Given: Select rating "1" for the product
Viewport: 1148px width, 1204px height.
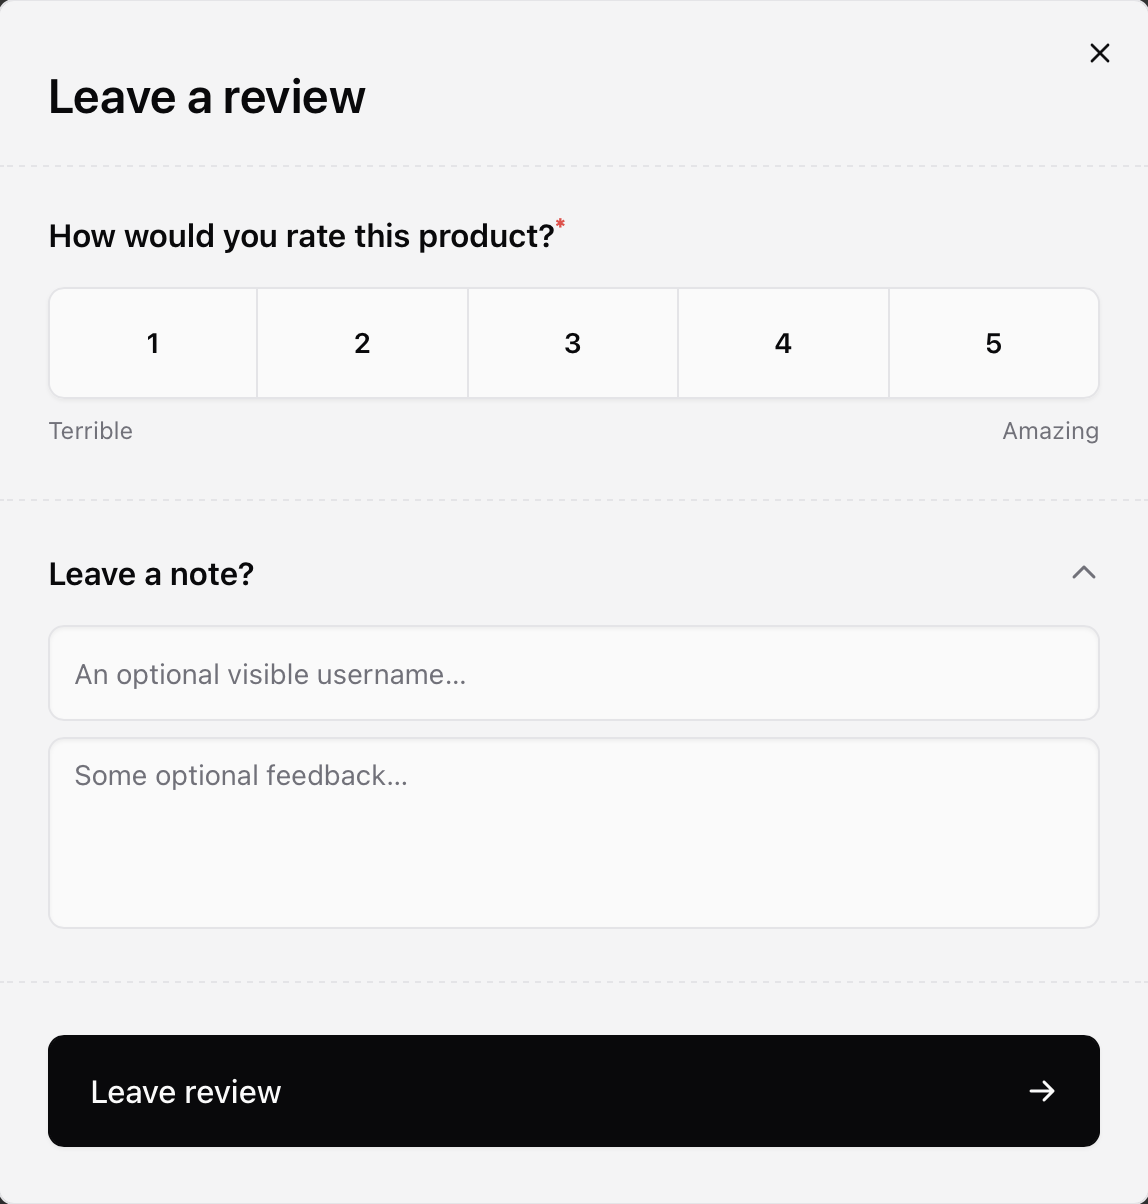Looking at the screenshot, I should click(x=152, y=343).
